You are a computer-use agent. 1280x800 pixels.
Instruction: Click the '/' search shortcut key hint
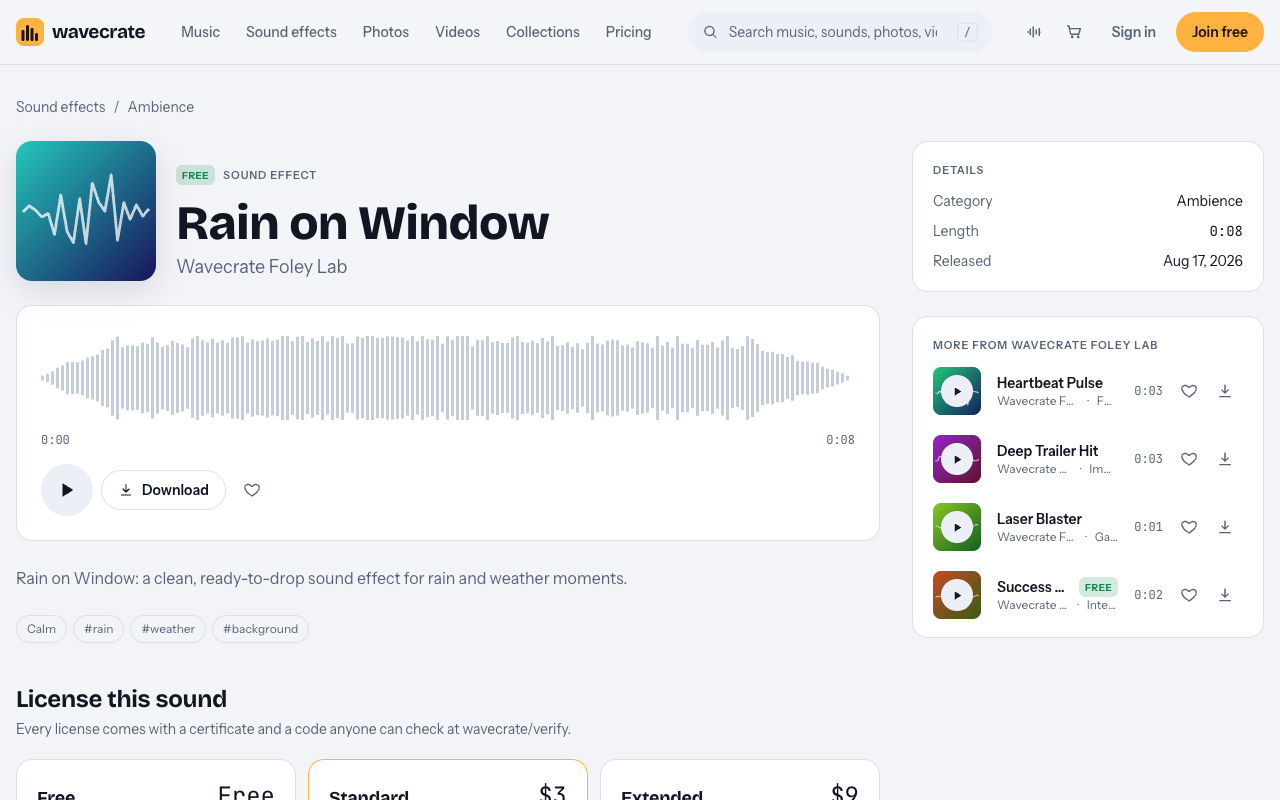coord(967,32)
